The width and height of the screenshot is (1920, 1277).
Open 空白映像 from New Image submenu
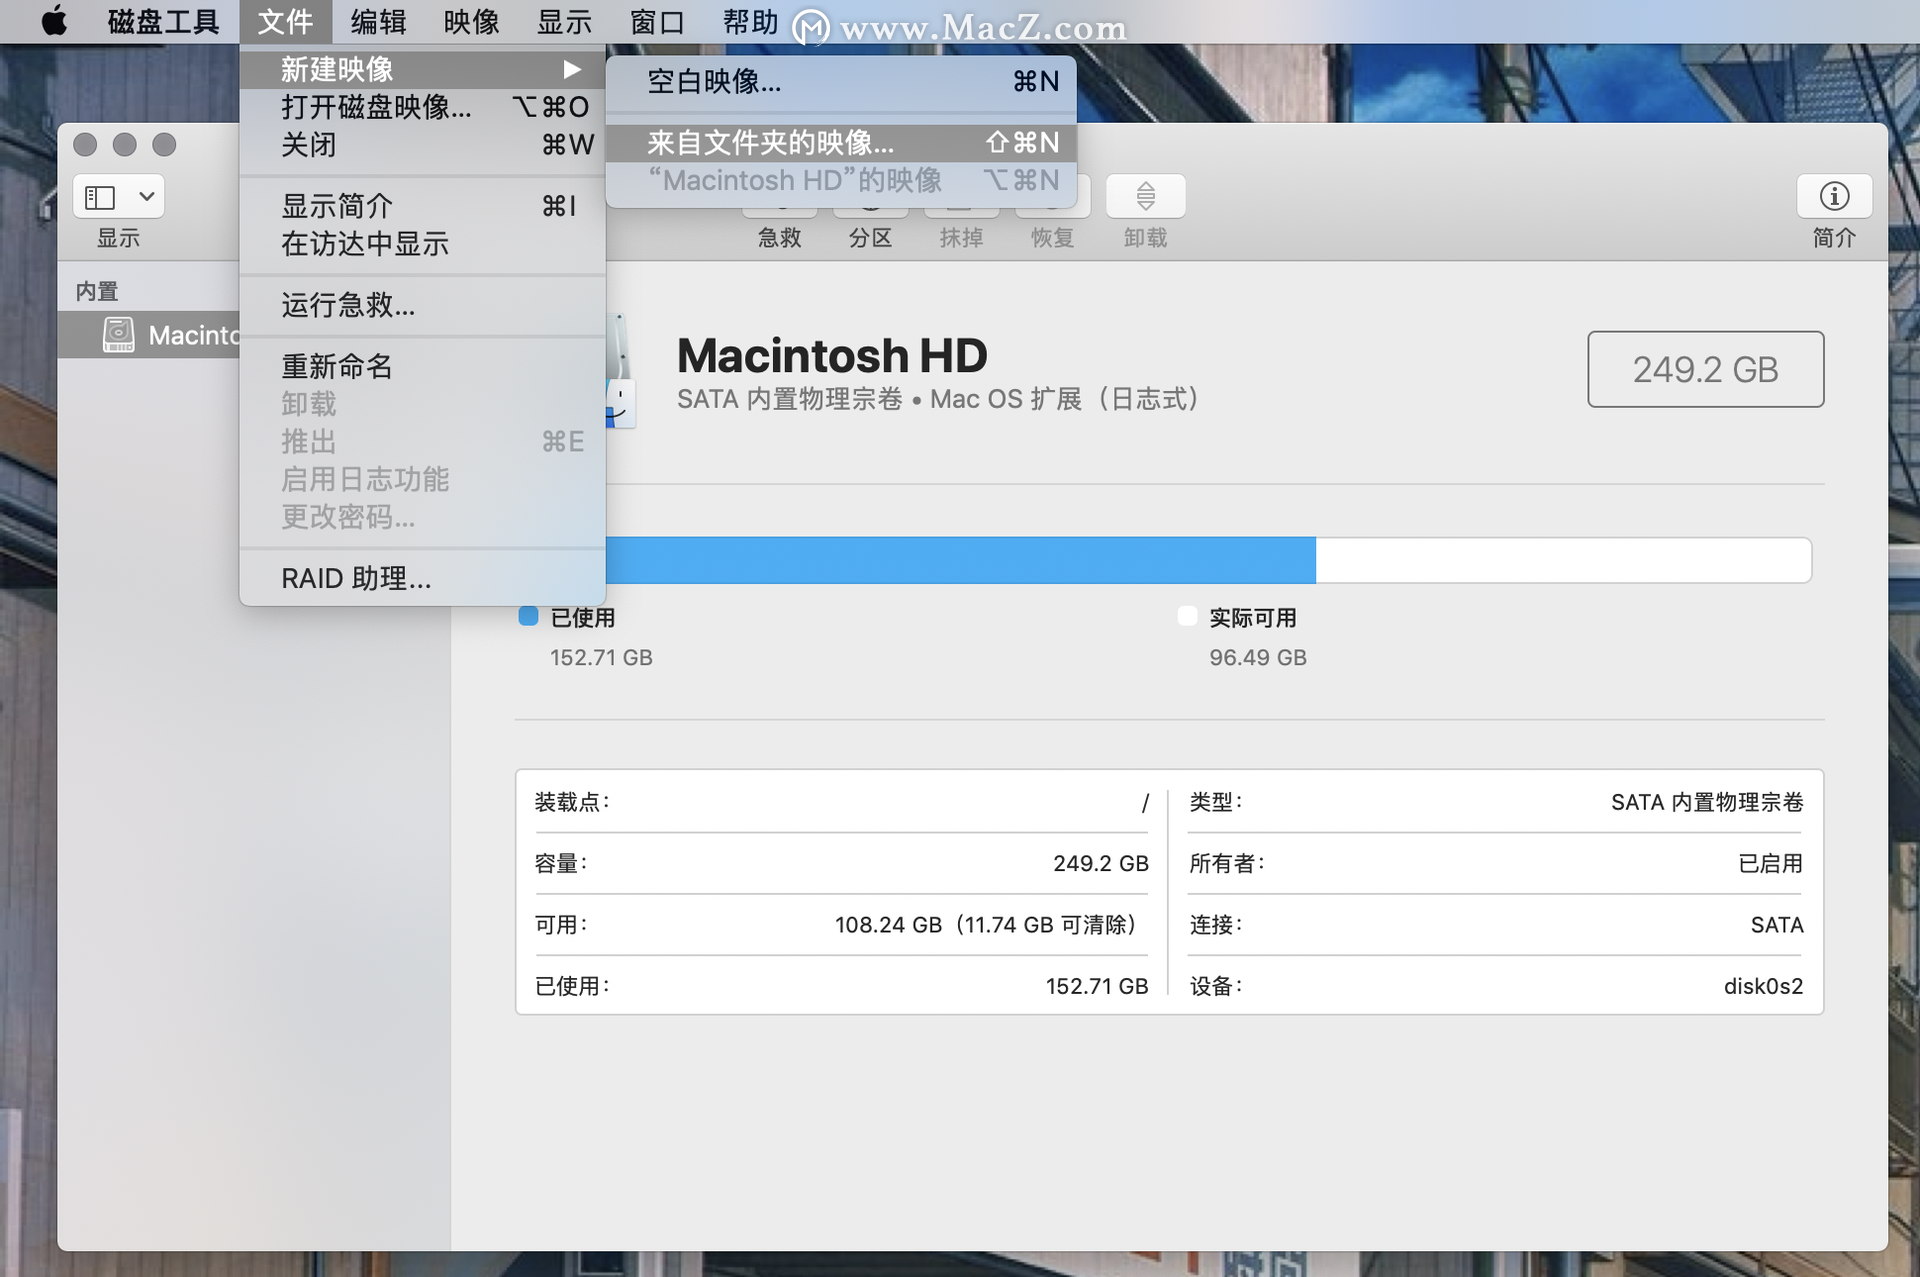718,81
